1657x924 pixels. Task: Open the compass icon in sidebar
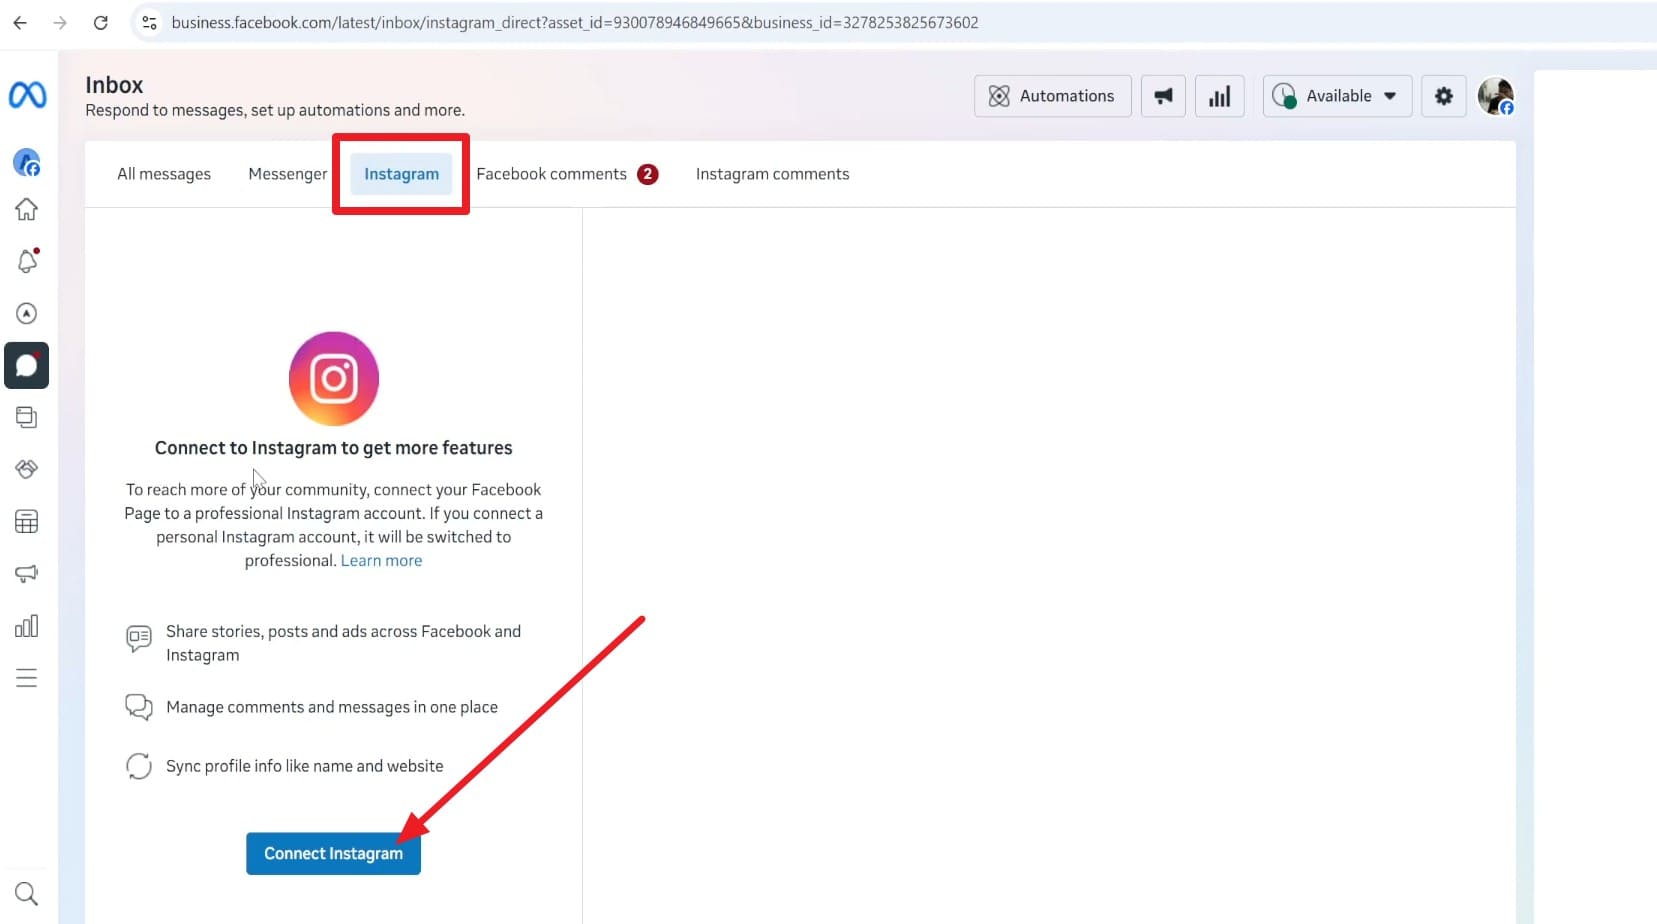27,314
